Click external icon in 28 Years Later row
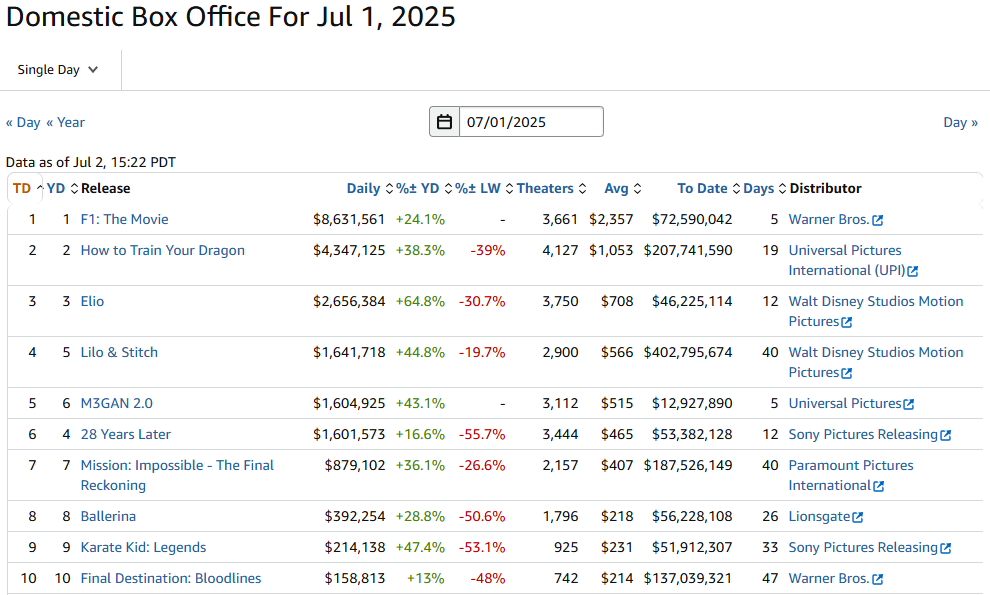Viewport: 990px width, 595px height. (x=945, y=435)
